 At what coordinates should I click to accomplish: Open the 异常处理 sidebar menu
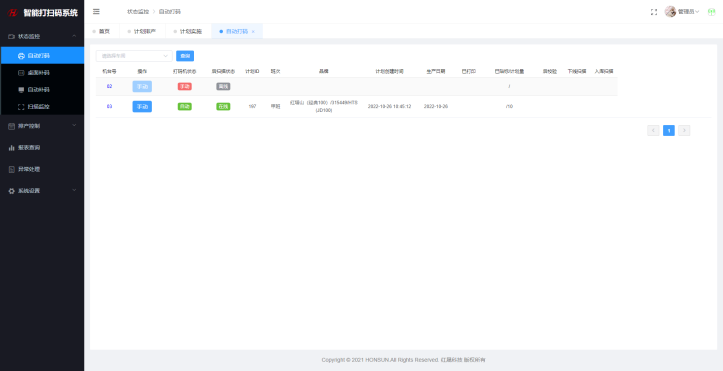pyautogui.click(x=42, y=169)
